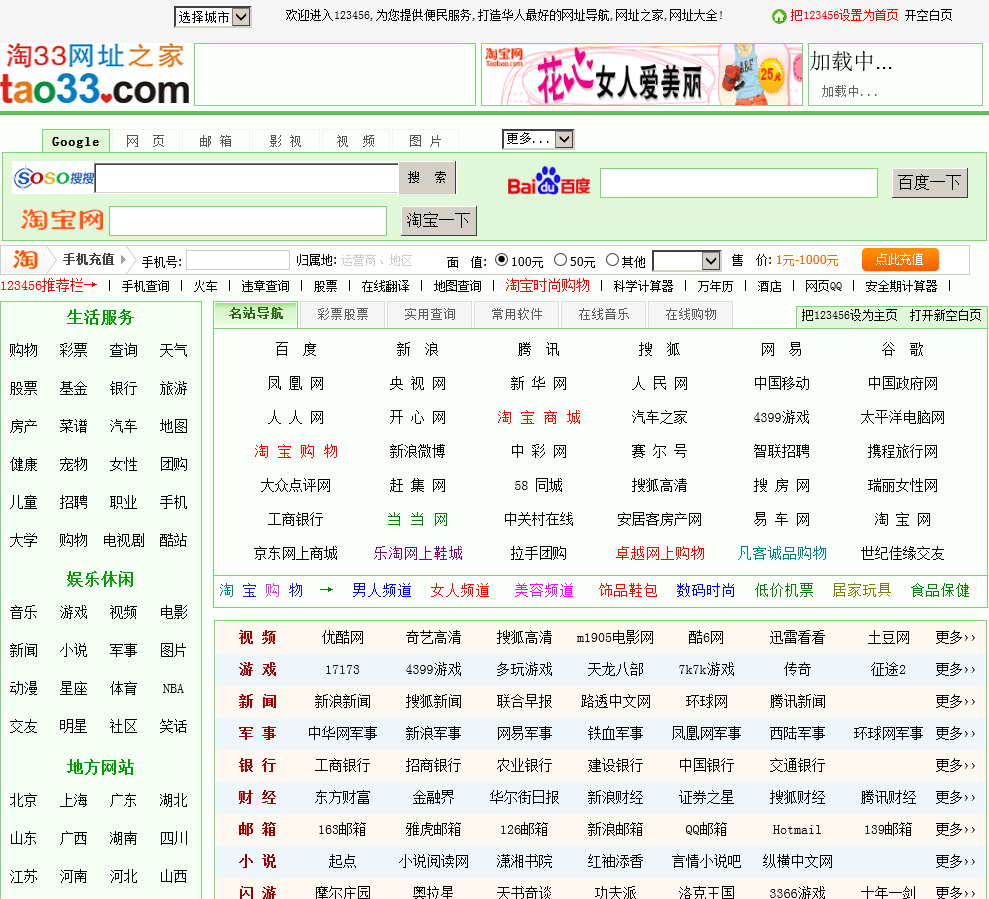
Task: Open the 优酷网 video link
Action: point(342,637)
